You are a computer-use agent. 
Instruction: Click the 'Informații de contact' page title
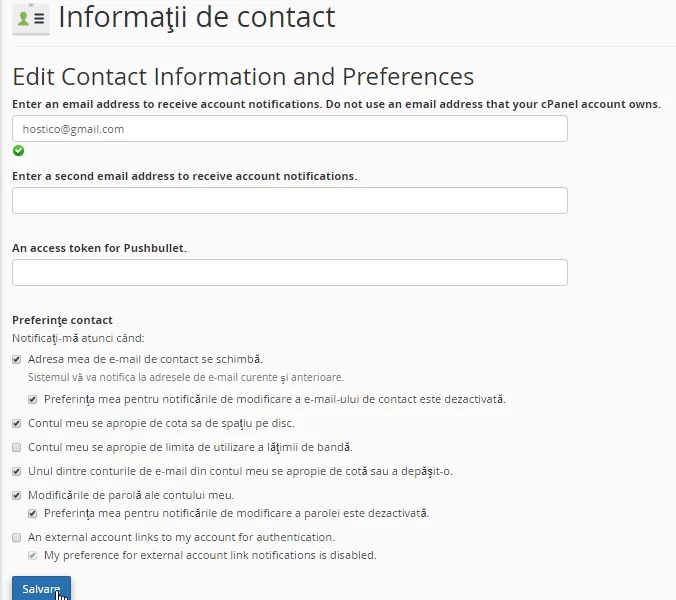click(197, 17)
